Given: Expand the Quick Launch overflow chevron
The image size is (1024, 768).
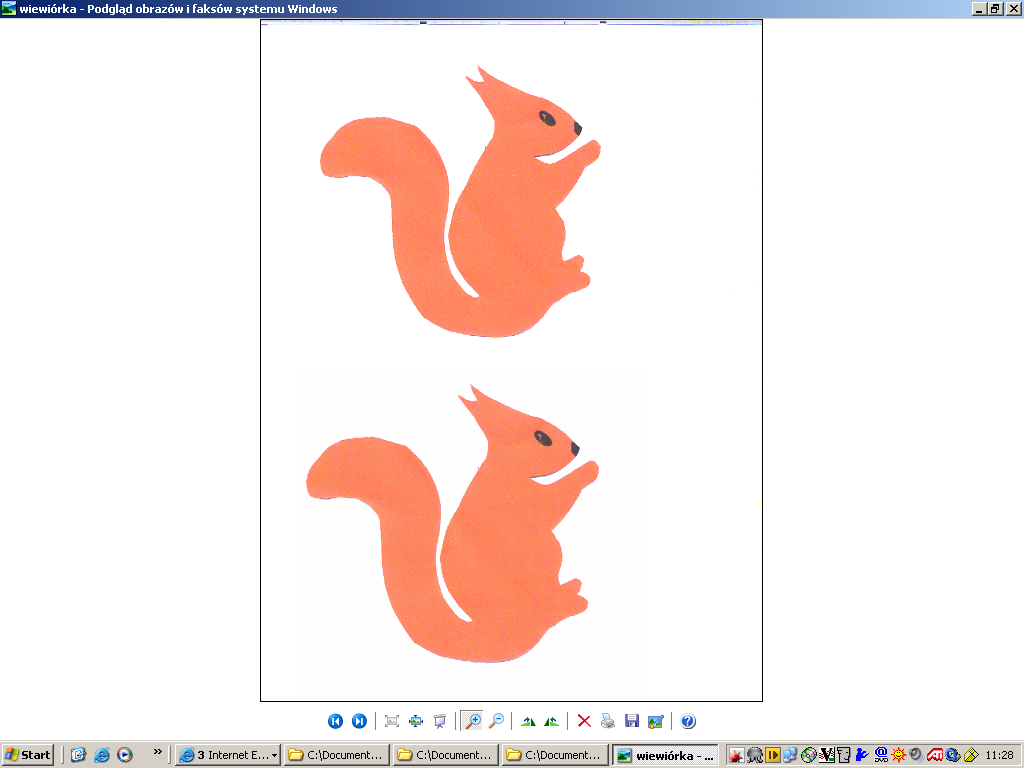Looking at the screenshot, I should click(157, 752).
